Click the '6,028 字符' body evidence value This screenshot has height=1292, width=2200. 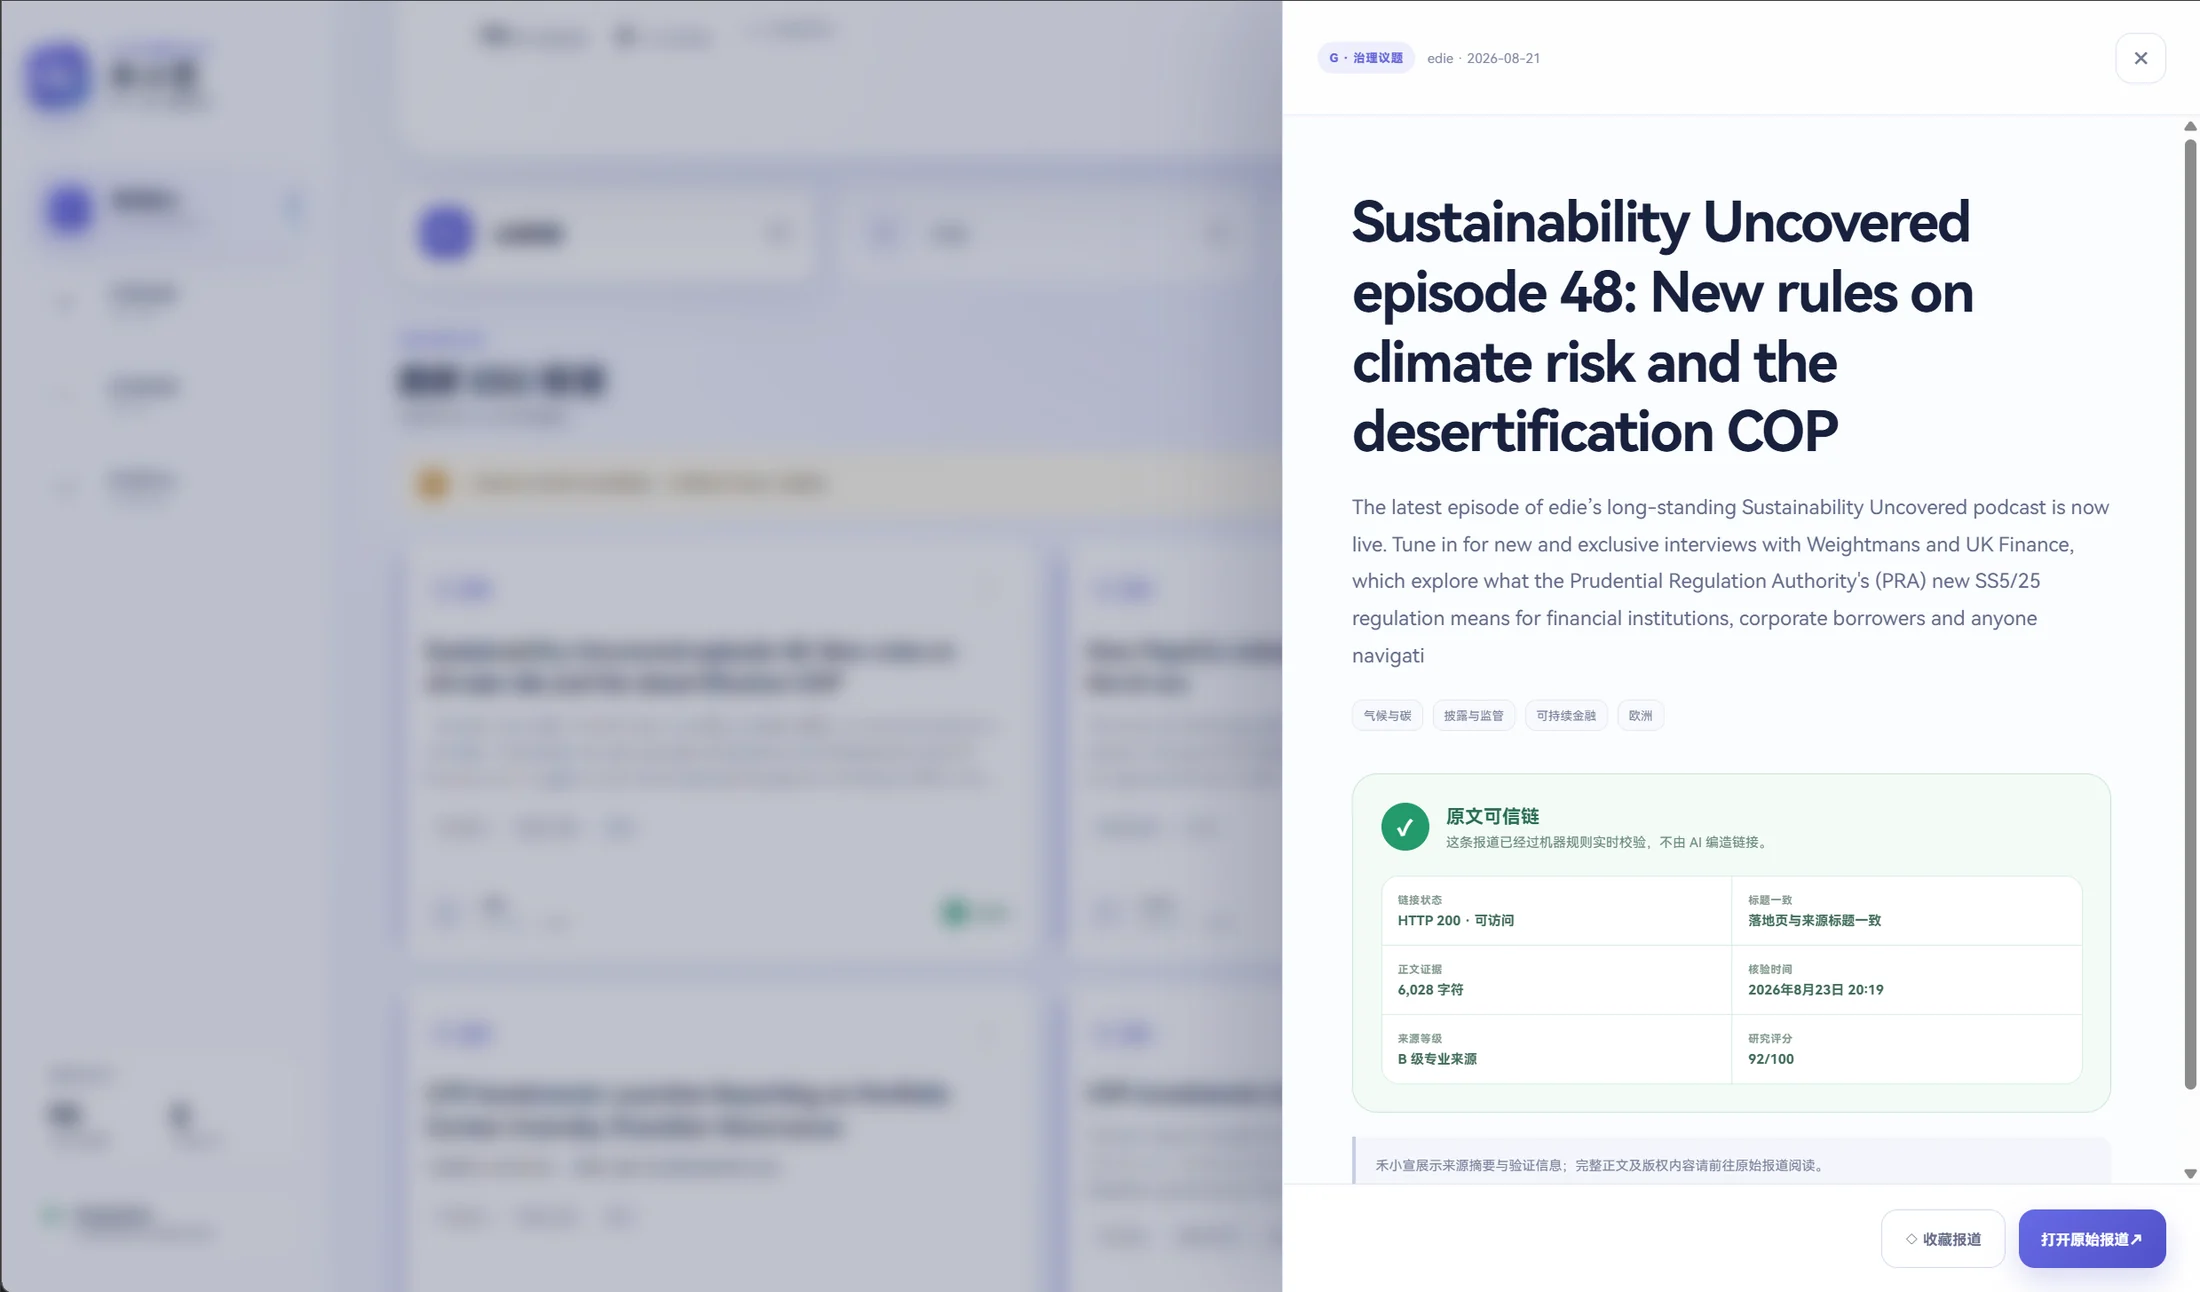(x=1430, y=989)
